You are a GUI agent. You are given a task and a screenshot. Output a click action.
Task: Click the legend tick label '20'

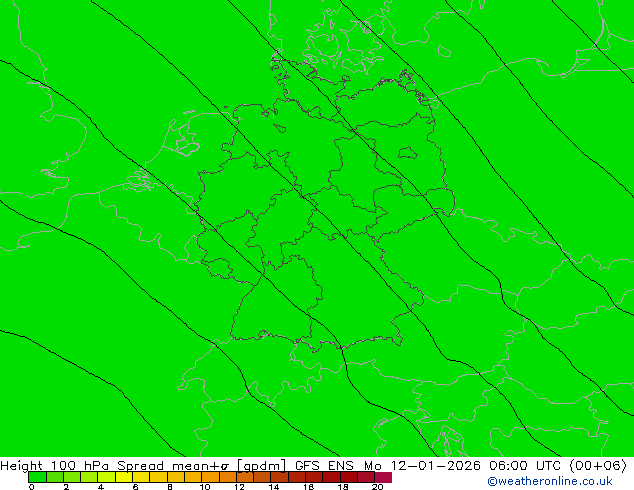[x=377, y=487]
